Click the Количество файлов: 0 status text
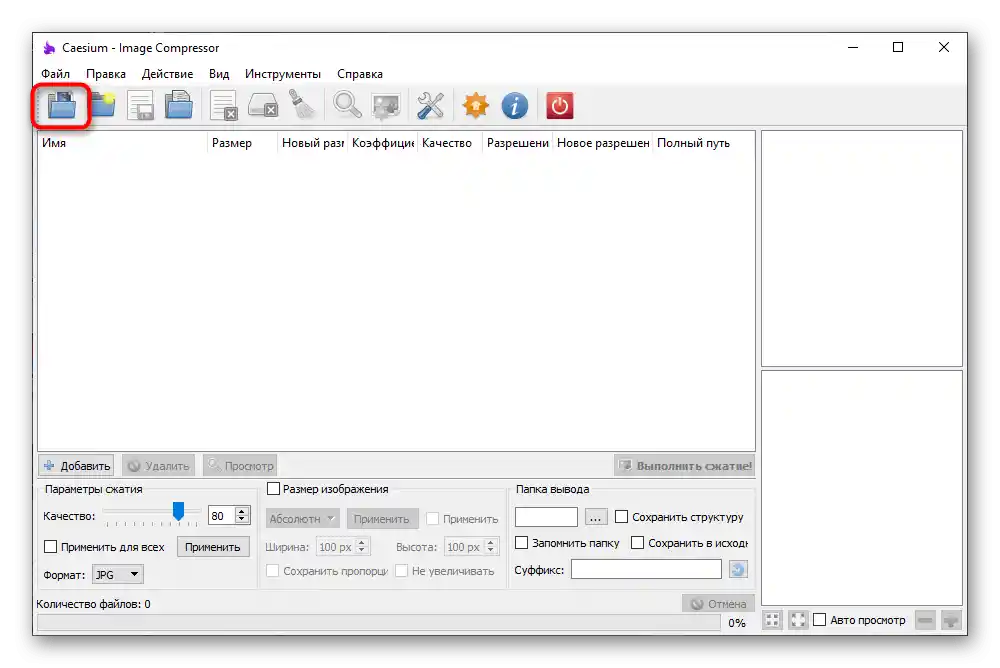 (x=93, y=604)
